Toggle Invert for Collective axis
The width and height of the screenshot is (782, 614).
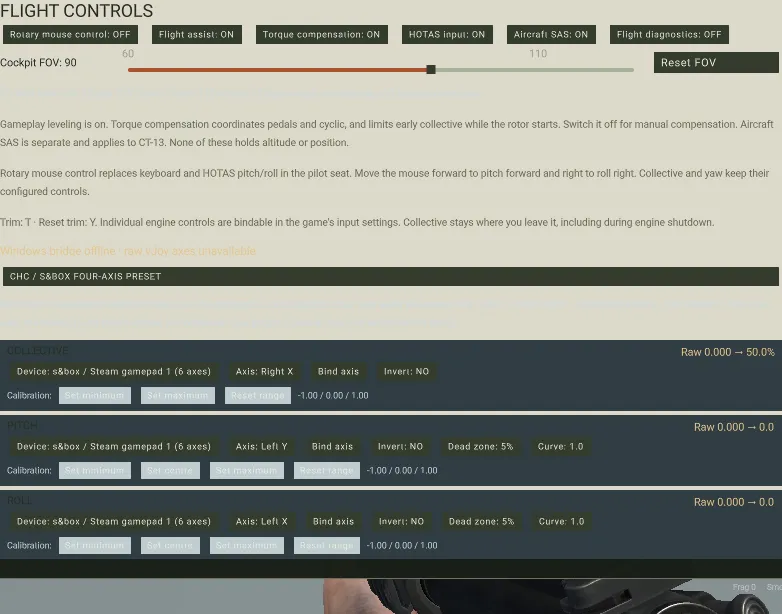pyautogui.click(x=406, y=372)
